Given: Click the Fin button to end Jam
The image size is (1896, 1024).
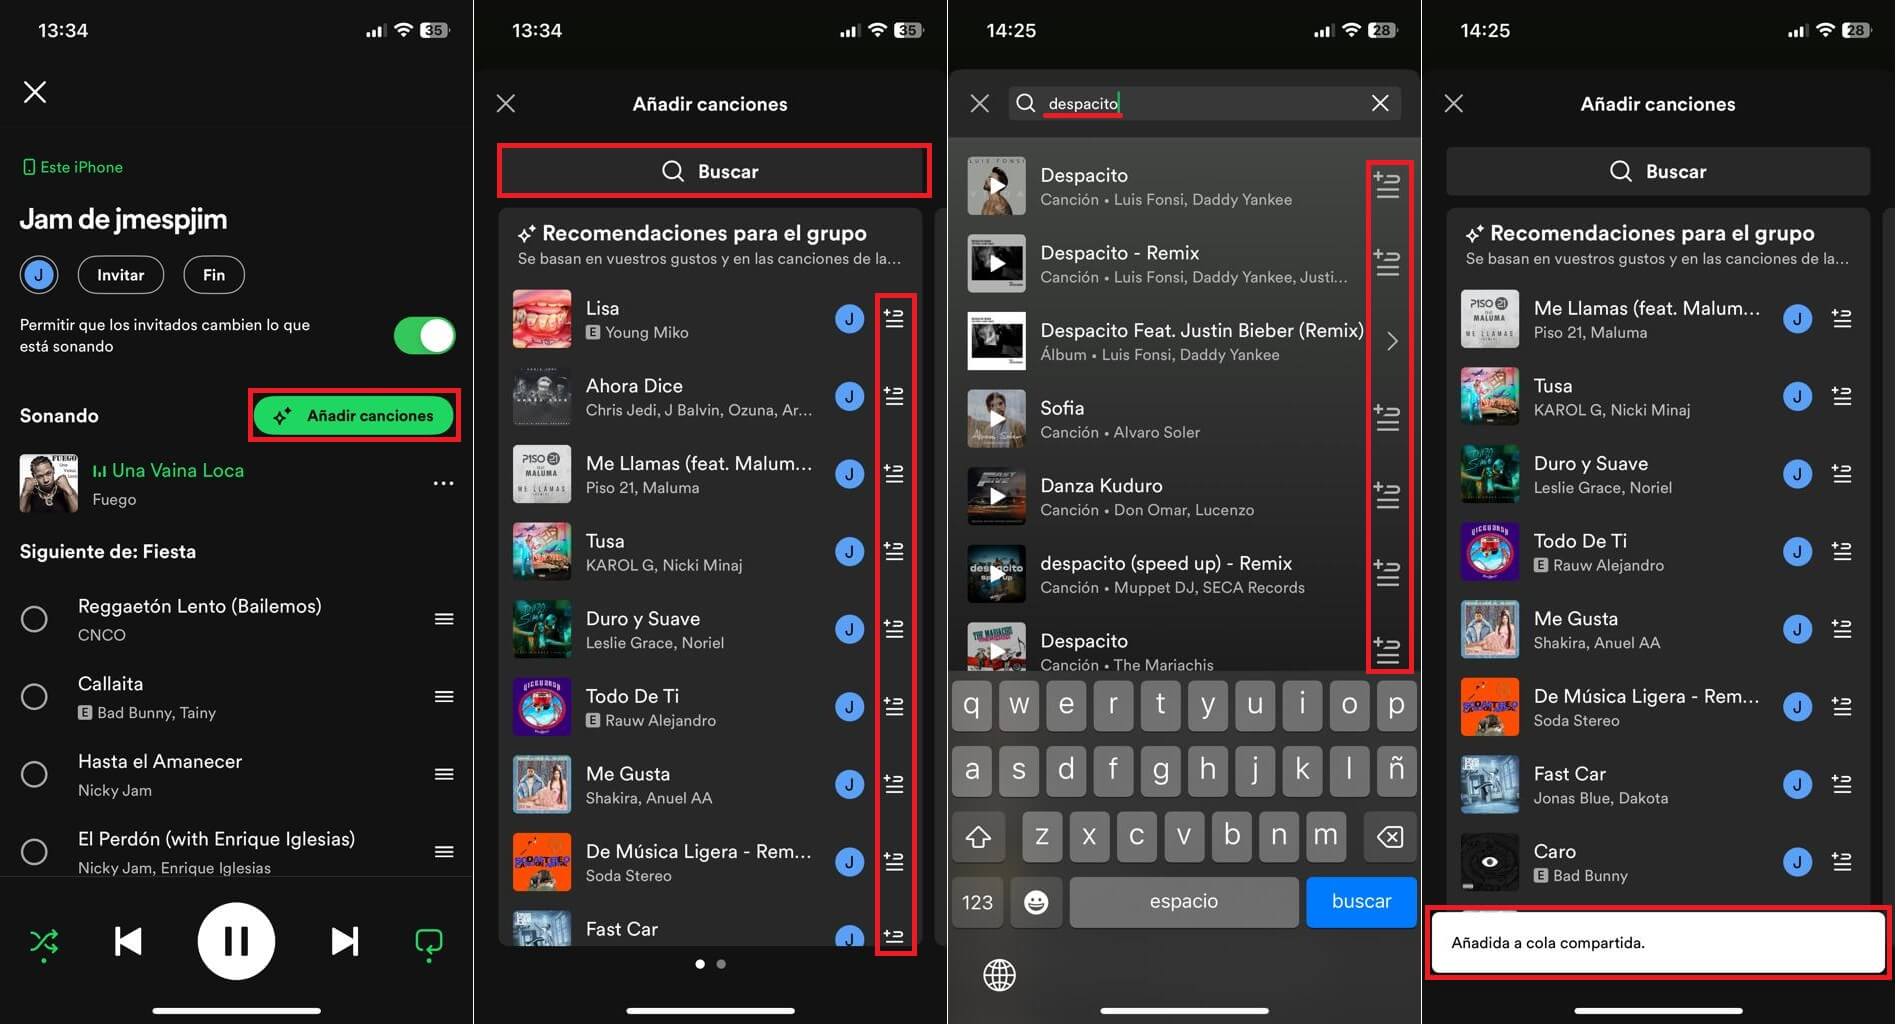Looking at the screenshot, I should click(x=214, y=275).
